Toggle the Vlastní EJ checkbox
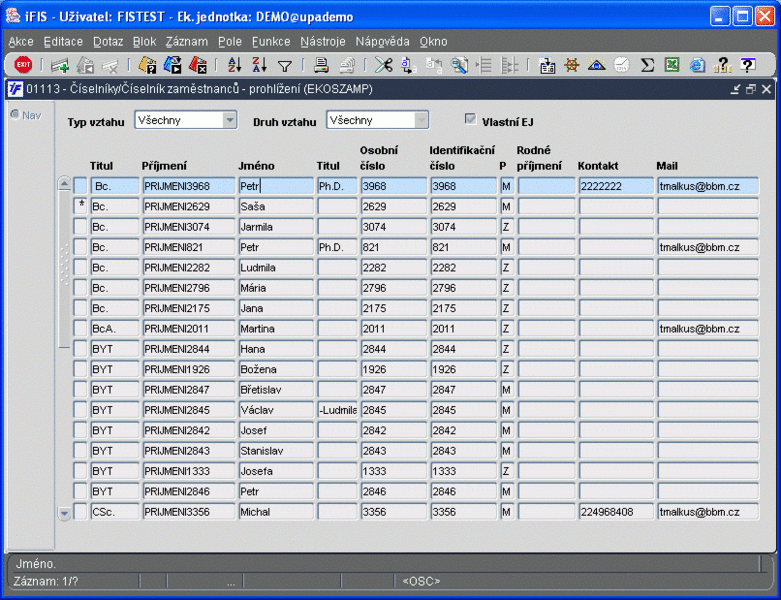Viewport: 781px width, 600px height. 470,120
